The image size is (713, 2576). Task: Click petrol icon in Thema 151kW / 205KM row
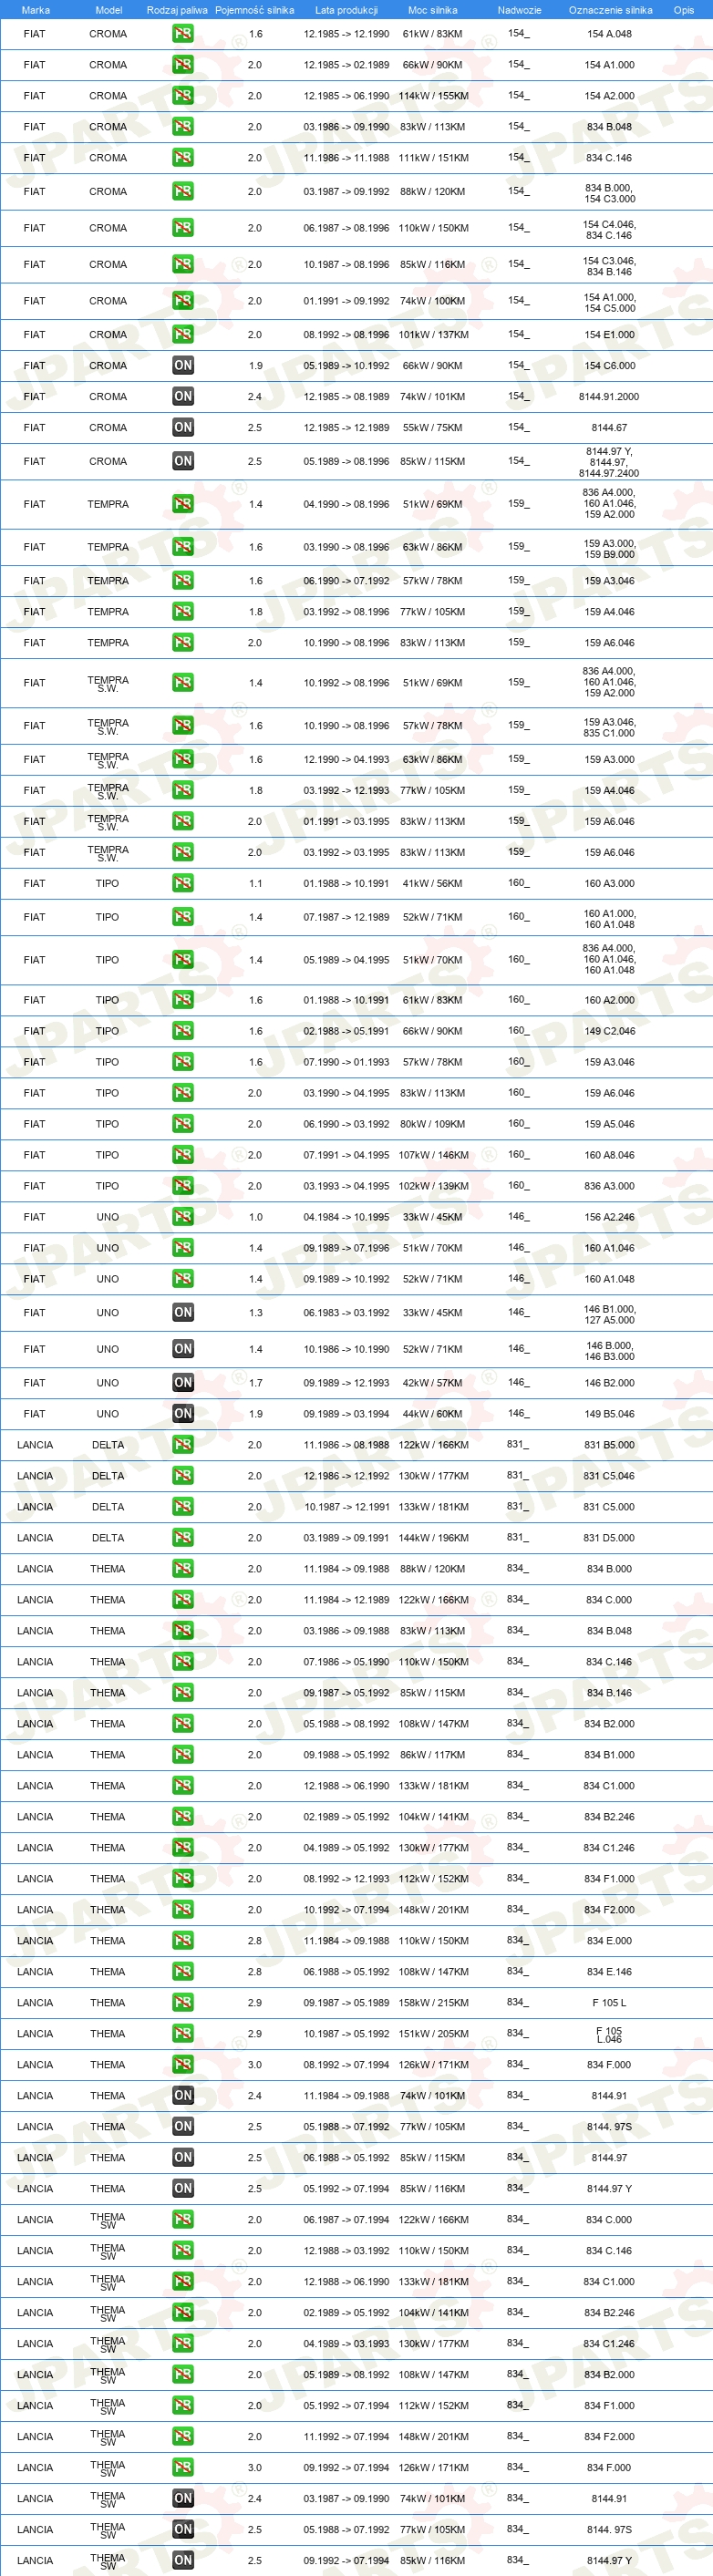tap(183, 2034)
